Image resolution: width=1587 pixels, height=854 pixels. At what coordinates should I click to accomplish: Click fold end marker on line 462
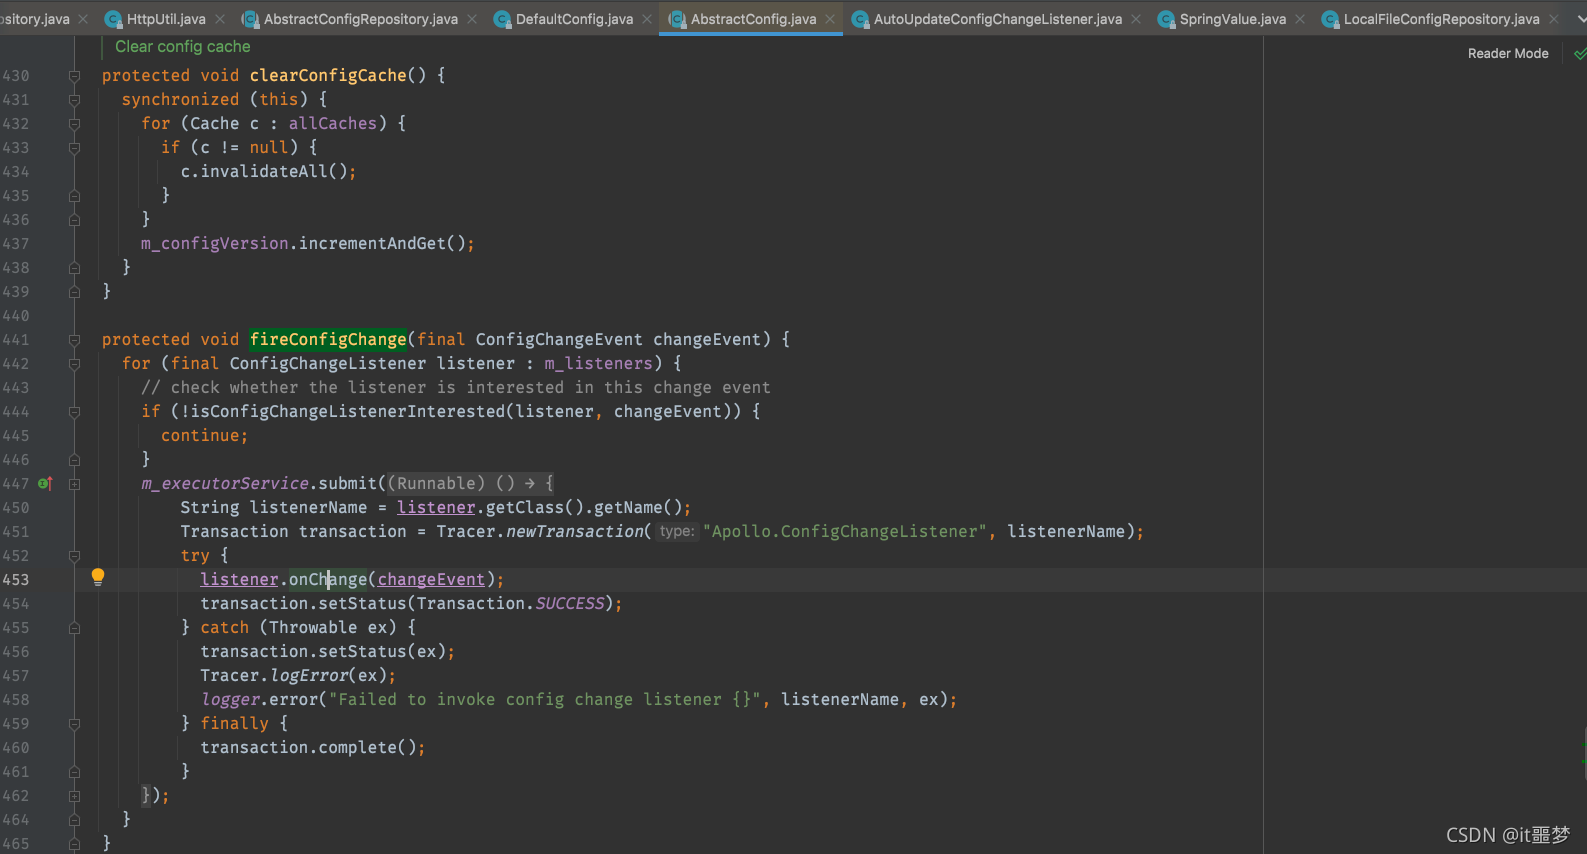pyautogui.click(x=74, y=796)
